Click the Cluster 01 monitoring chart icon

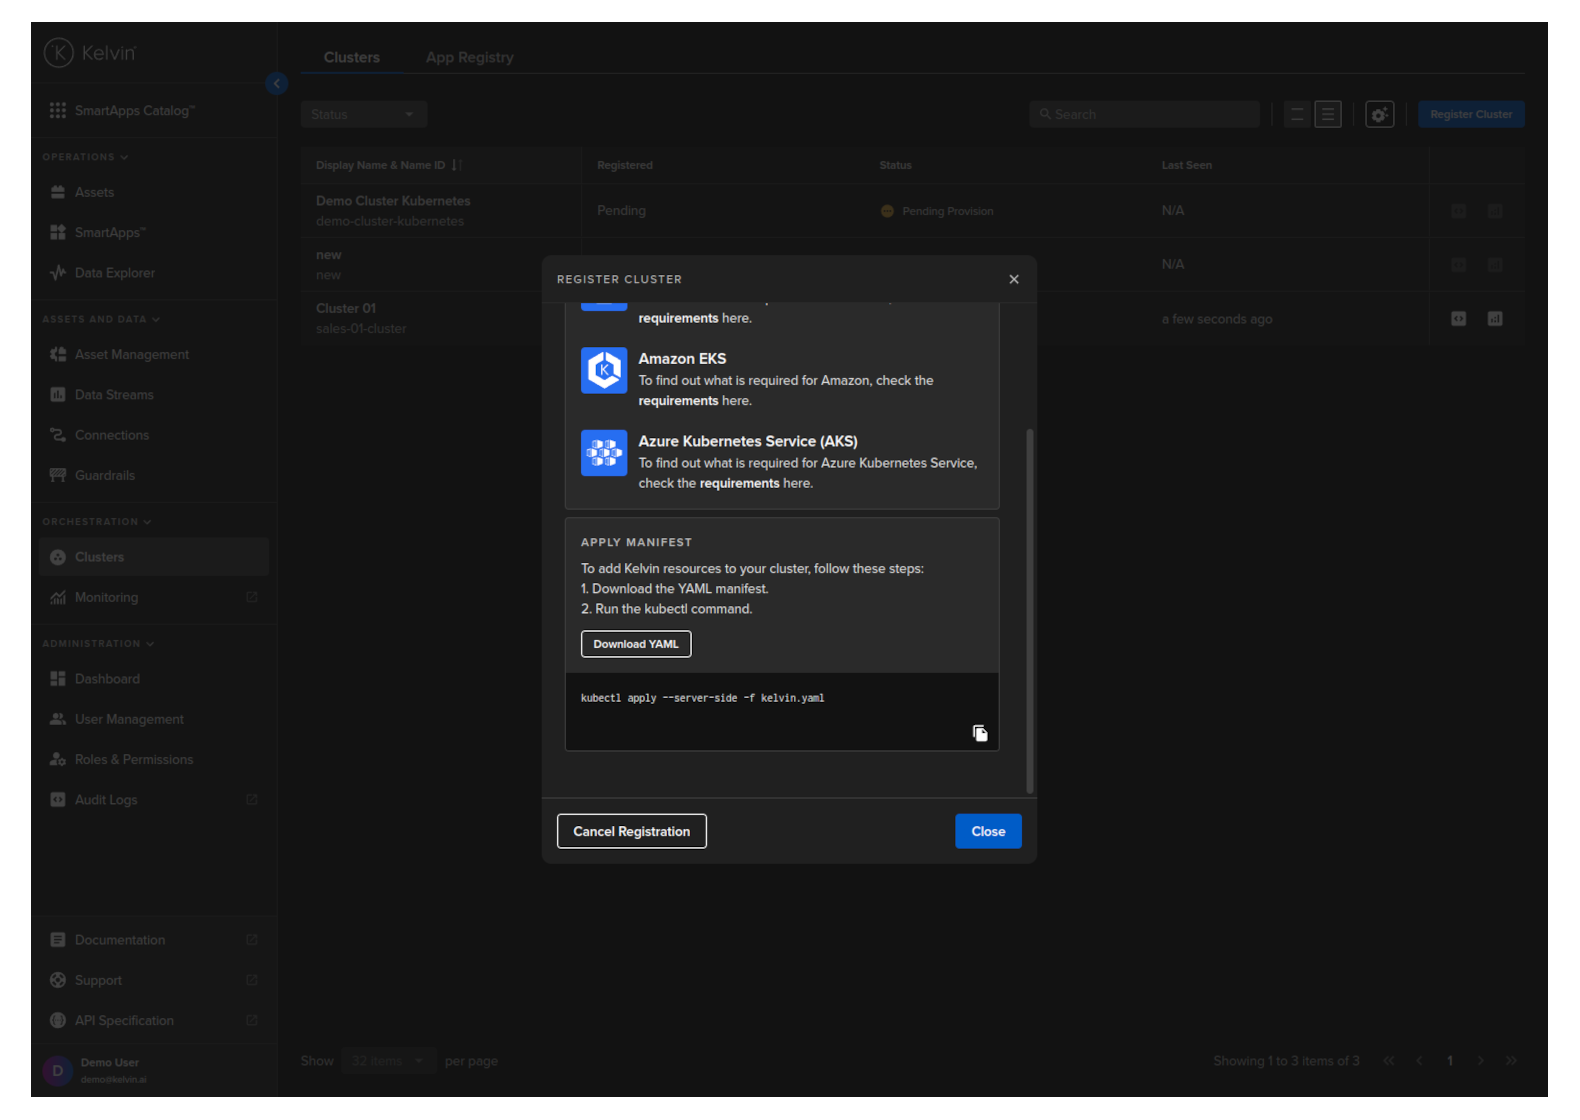coord(1495,319)
